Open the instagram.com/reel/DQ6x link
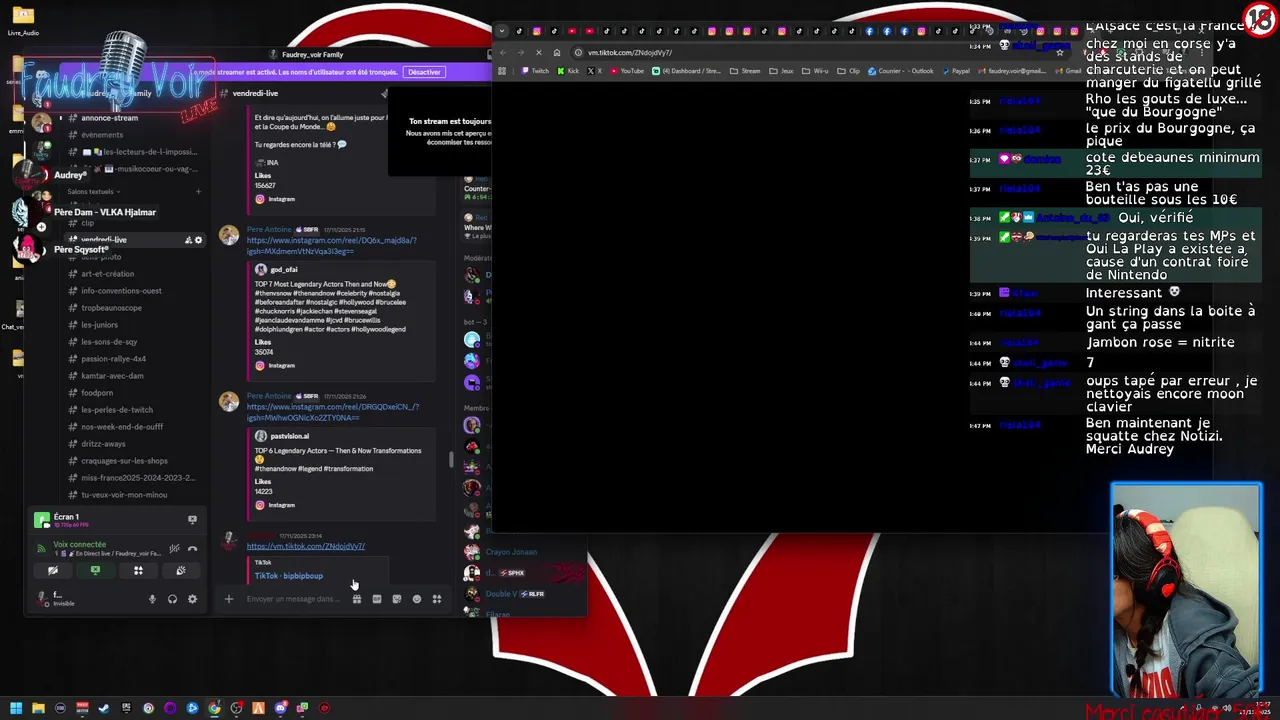The image size is (1280, 720). pos(331,245)
